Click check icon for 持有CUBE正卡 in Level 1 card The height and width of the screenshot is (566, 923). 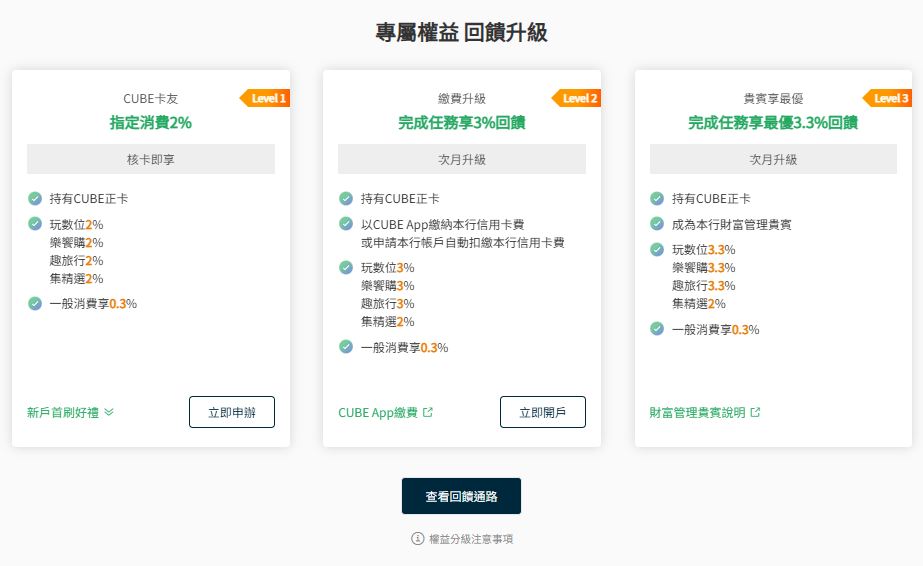coord(35,198)
